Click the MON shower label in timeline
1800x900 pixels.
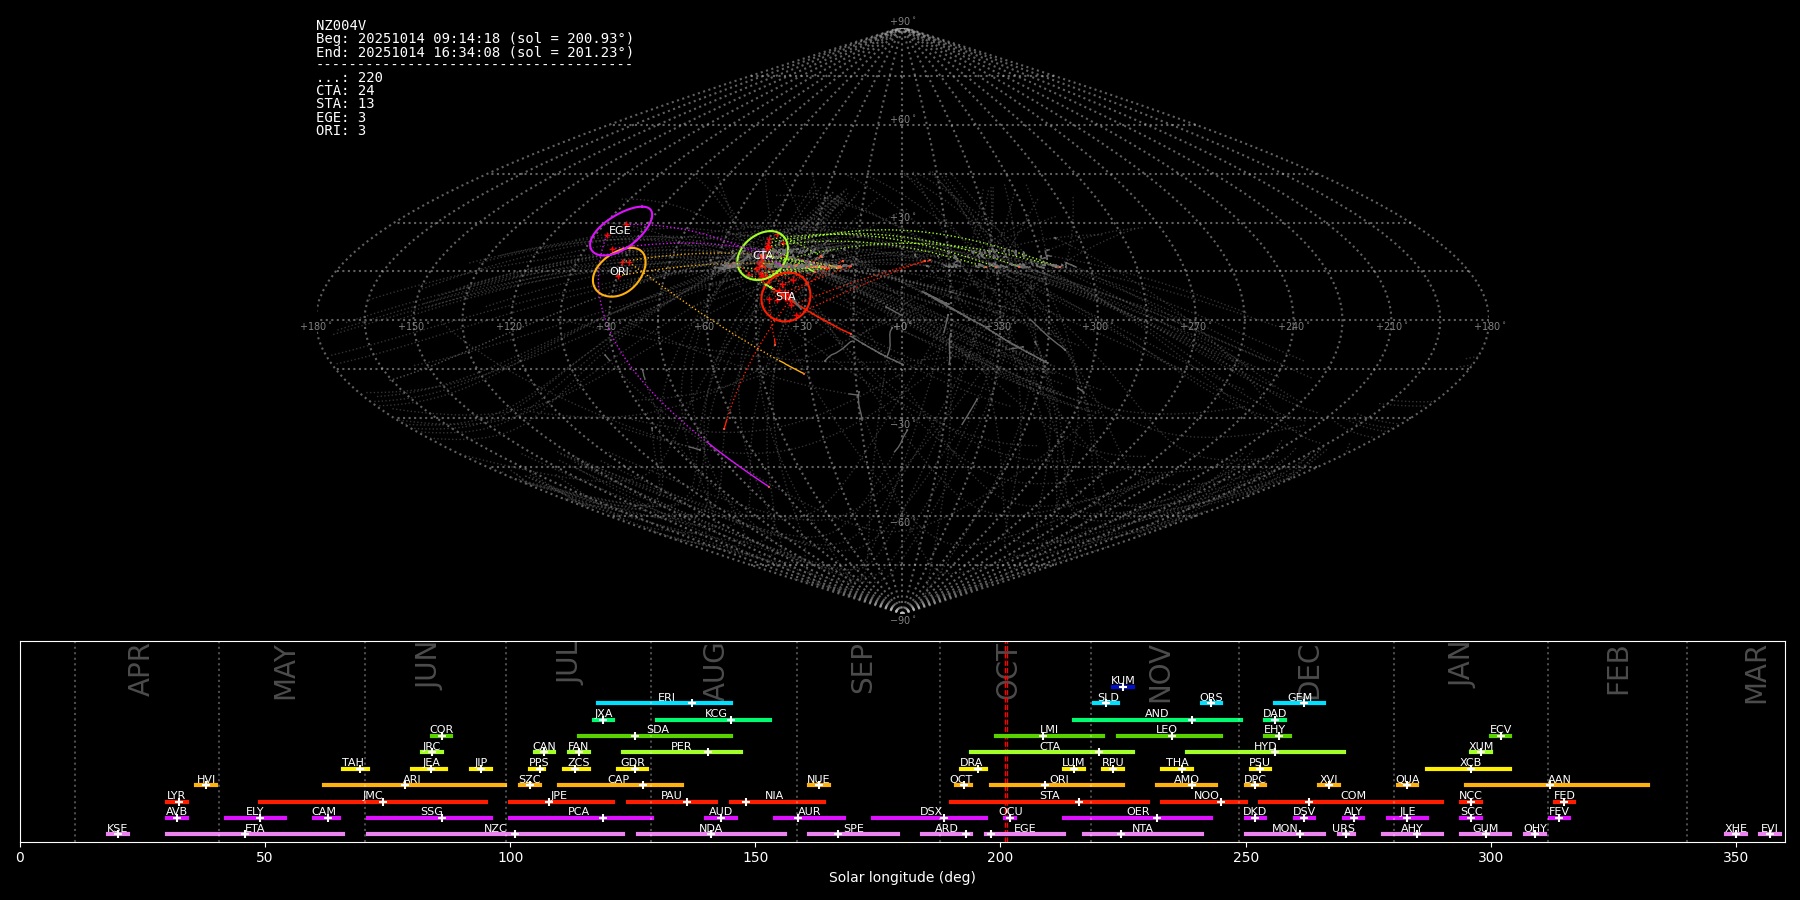pyautogui.click(x=1284, y=829)
